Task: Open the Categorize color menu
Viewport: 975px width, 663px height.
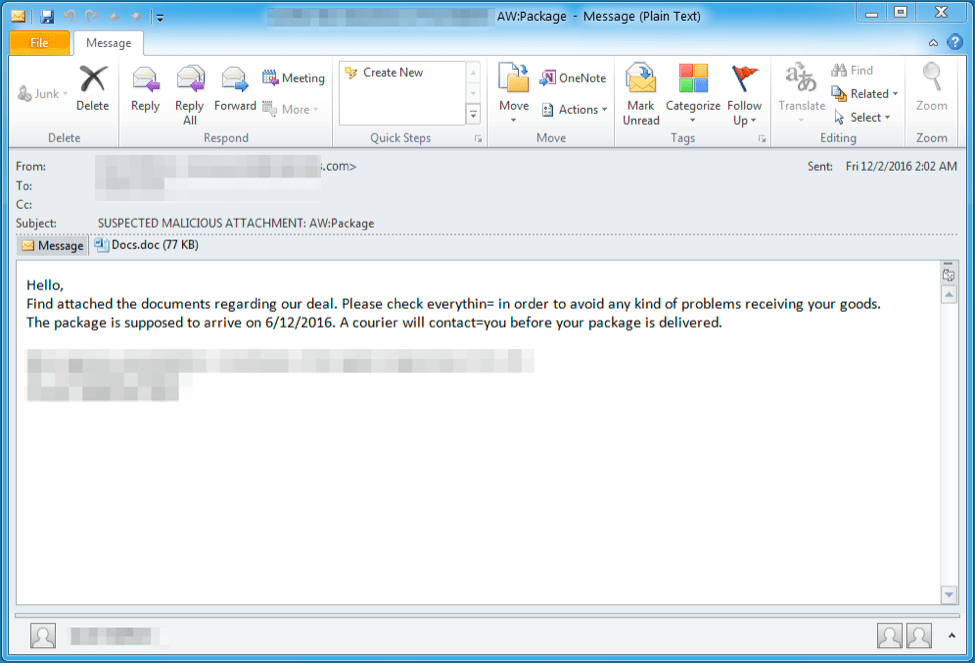Action: pyautogui.click(x=693, y=94)
